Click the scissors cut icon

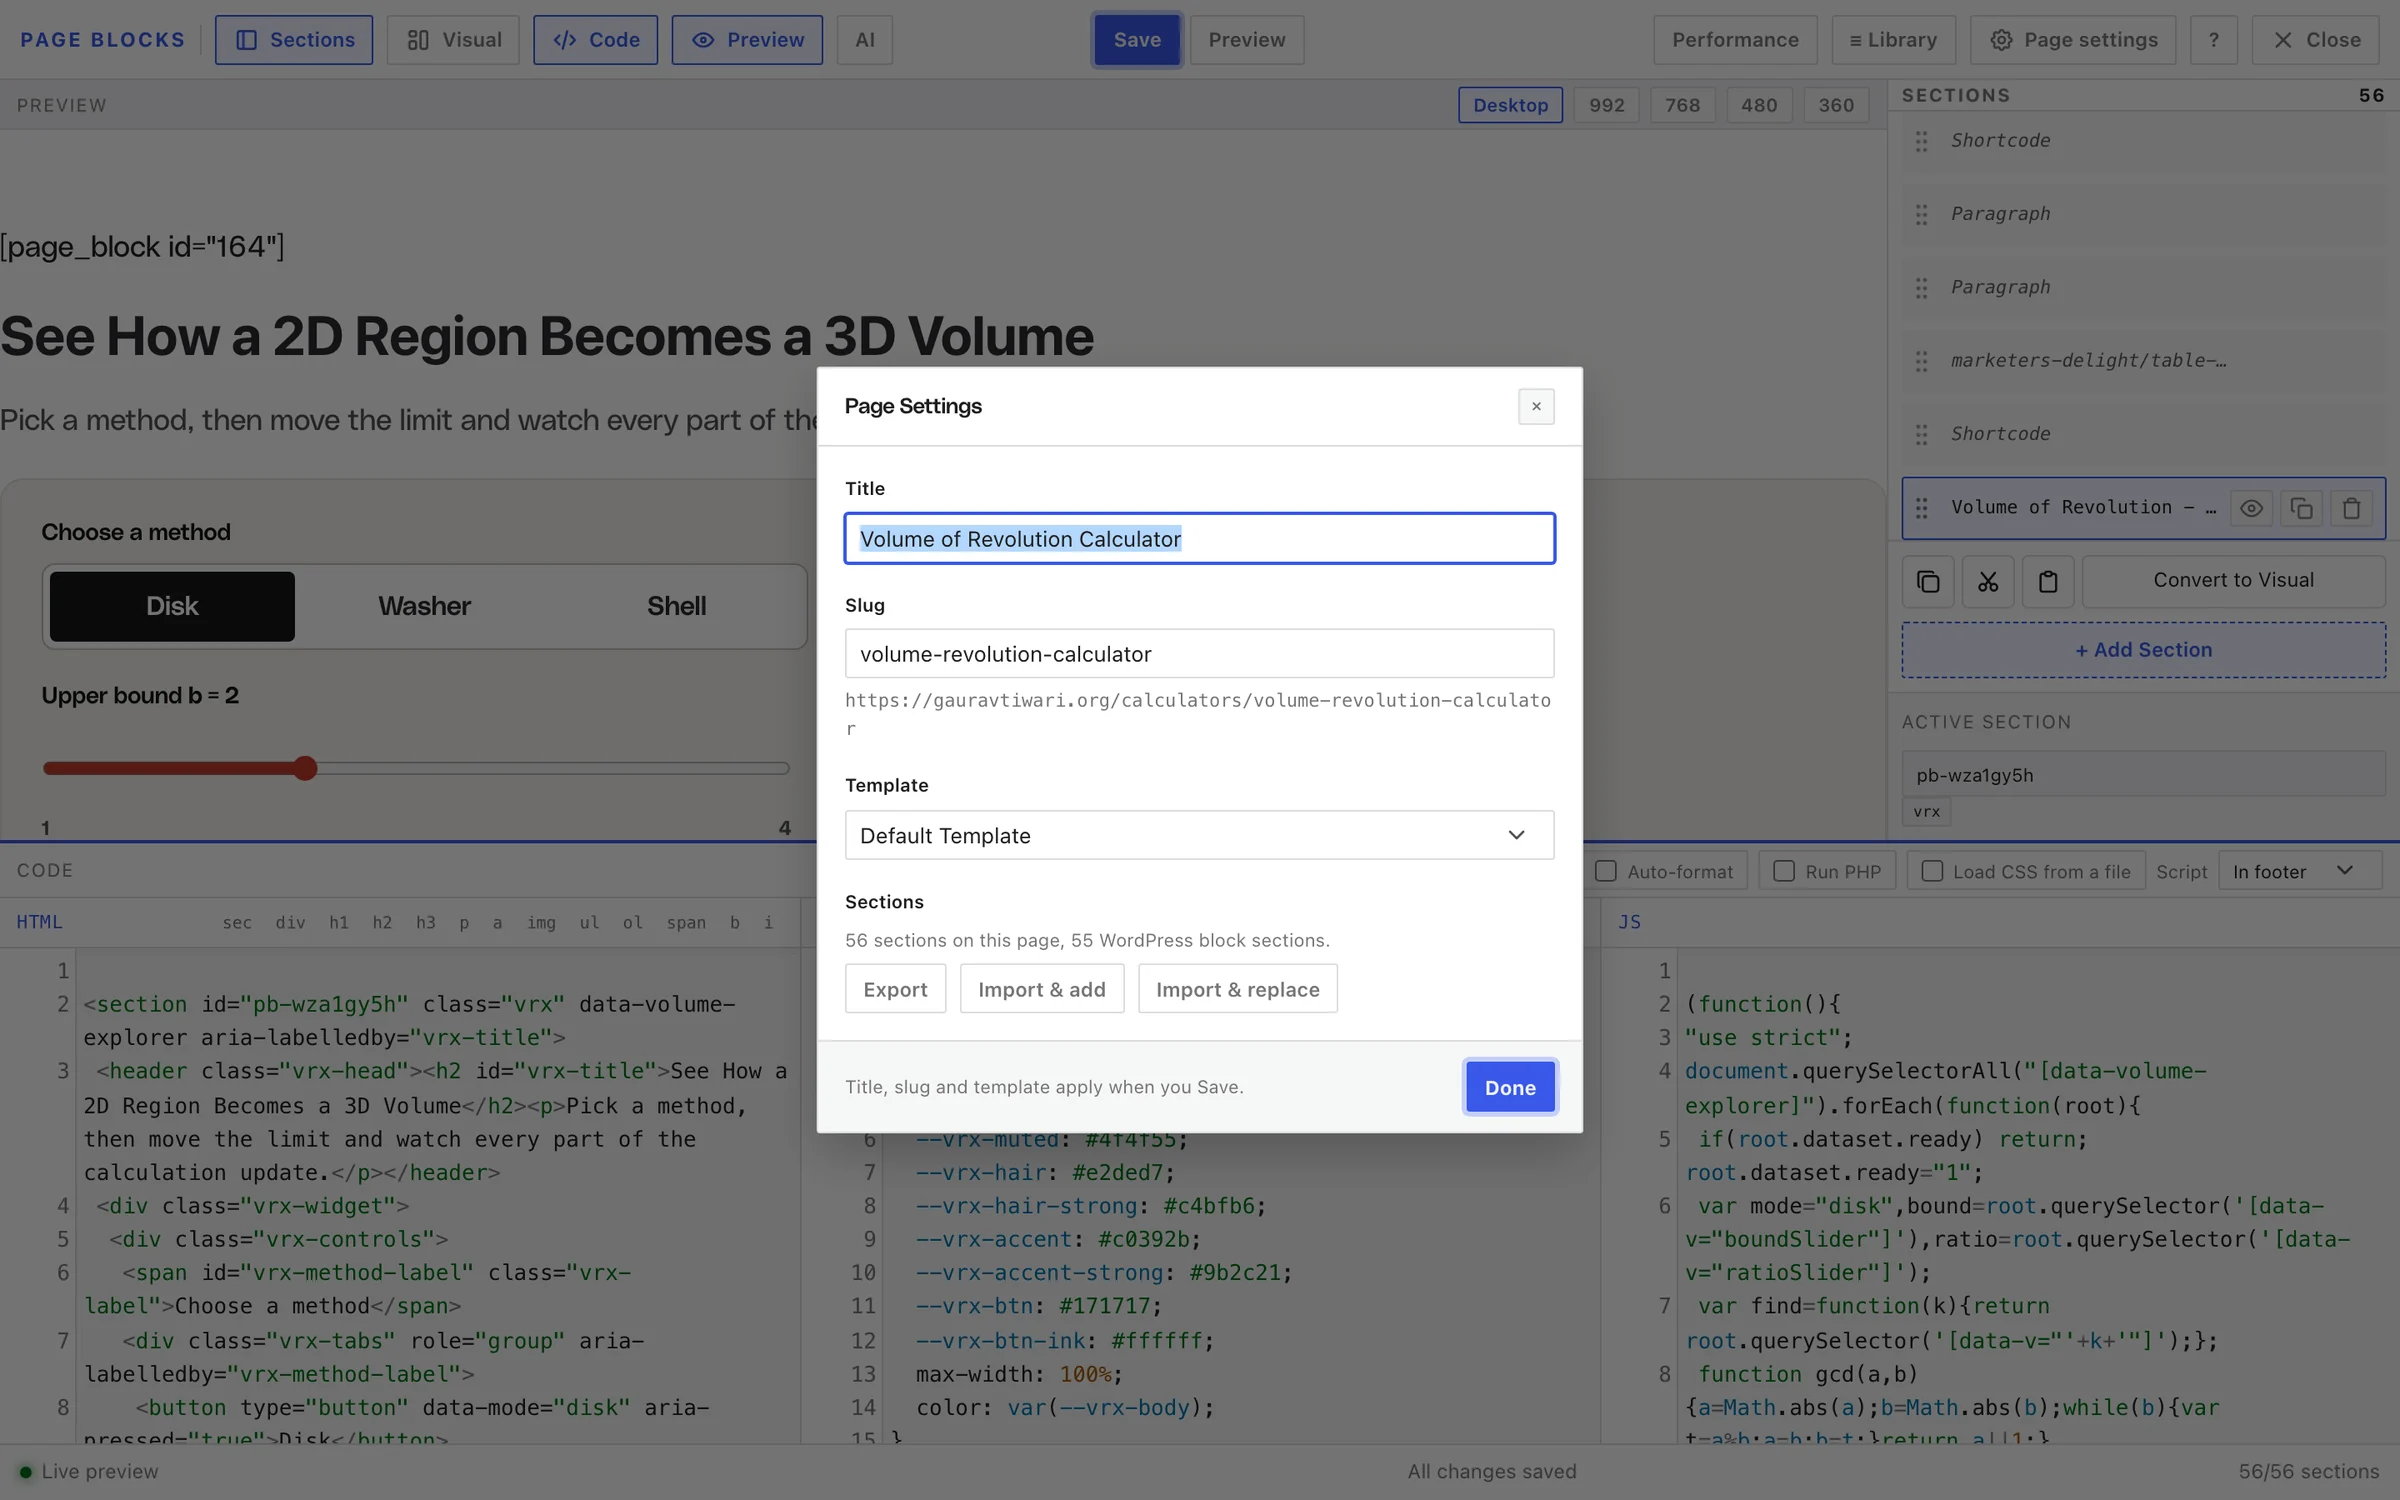tap(1988, 581)
